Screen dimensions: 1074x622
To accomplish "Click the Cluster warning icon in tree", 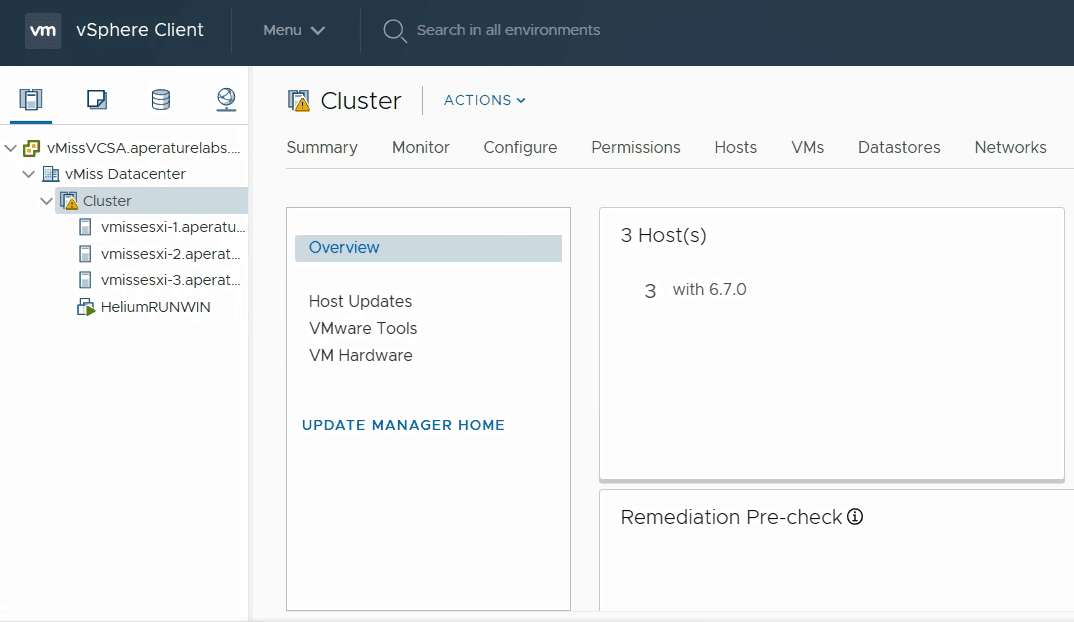I will (x=68, y=201).
